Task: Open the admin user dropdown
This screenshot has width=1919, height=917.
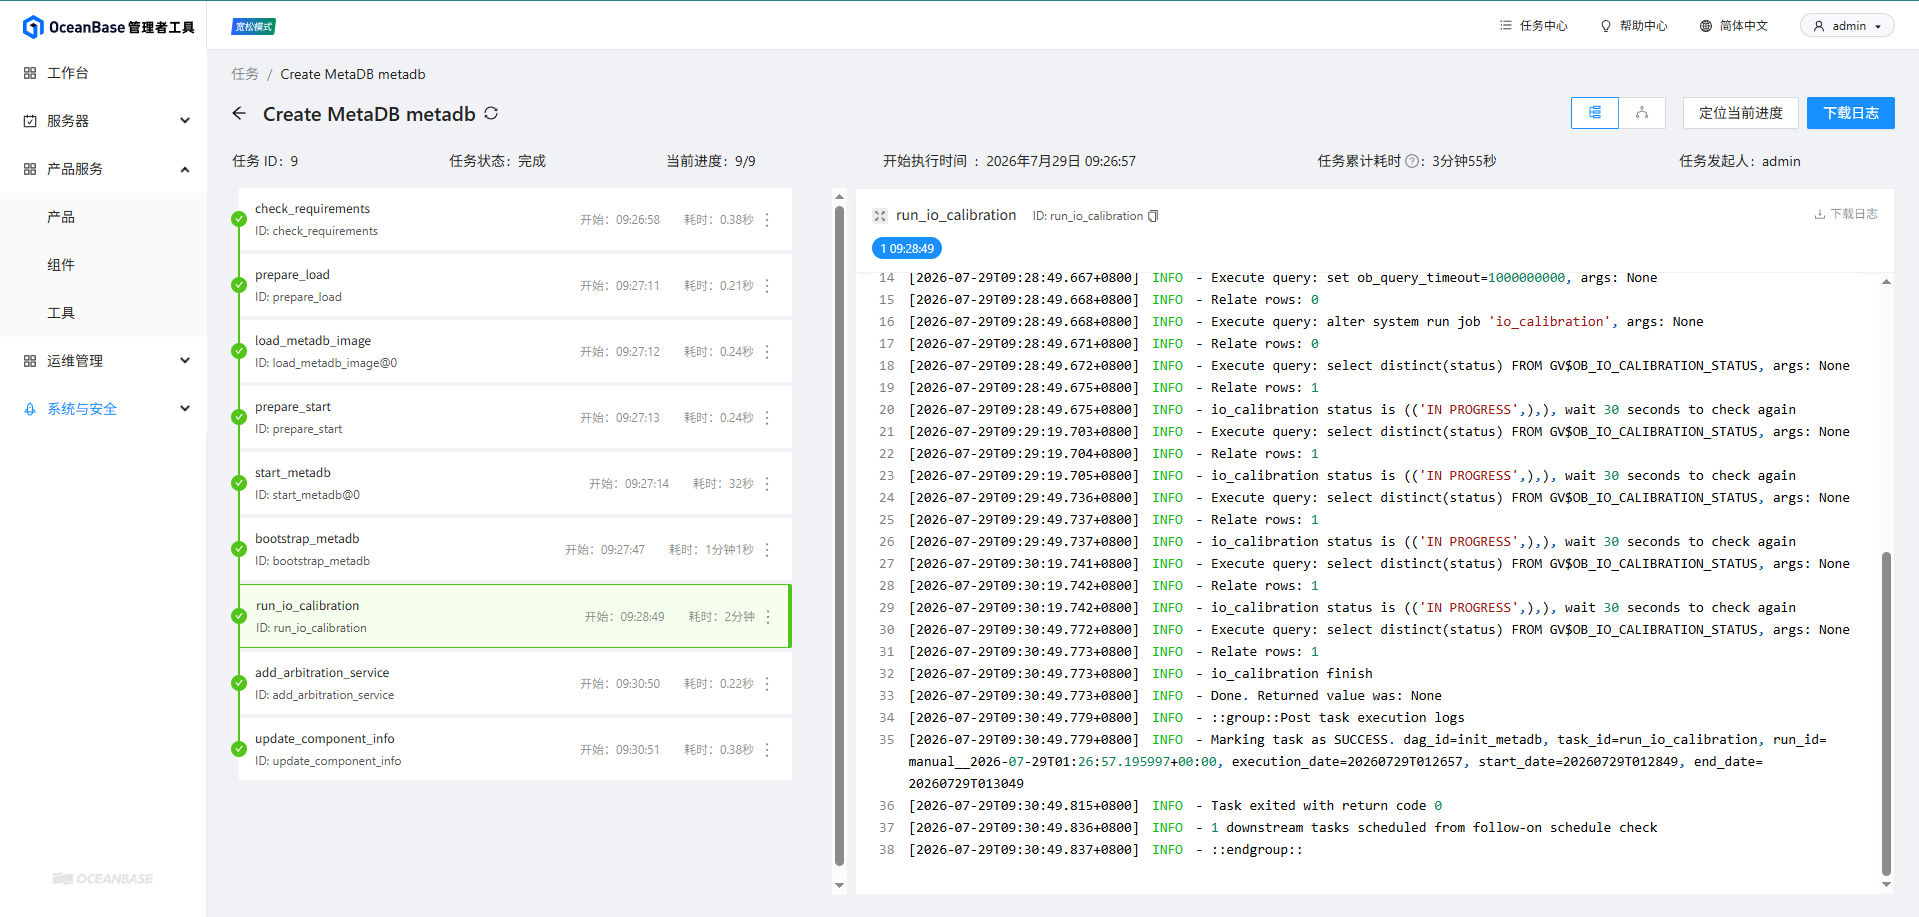Action: tap(1847, 26)
